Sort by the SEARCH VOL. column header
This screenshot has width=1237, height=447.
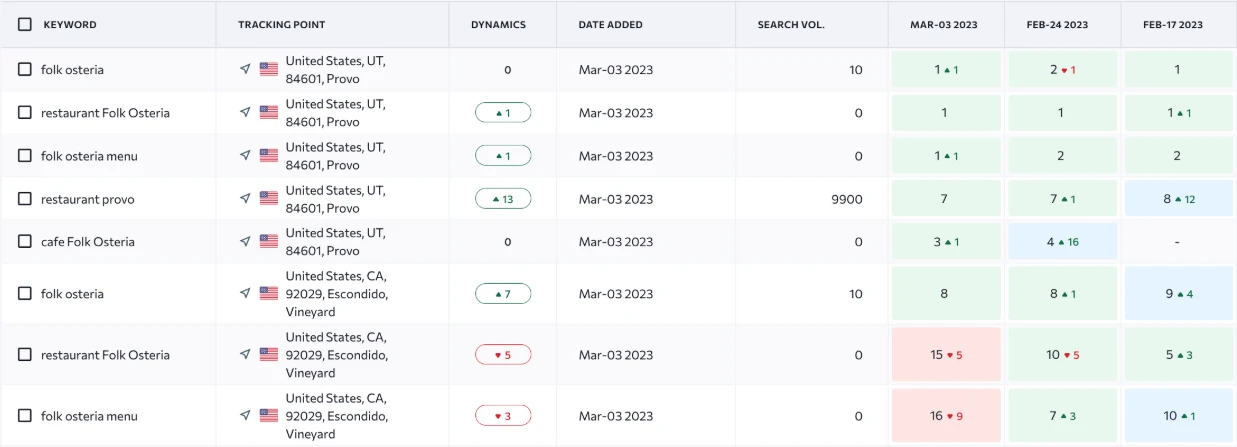point(791,25)
